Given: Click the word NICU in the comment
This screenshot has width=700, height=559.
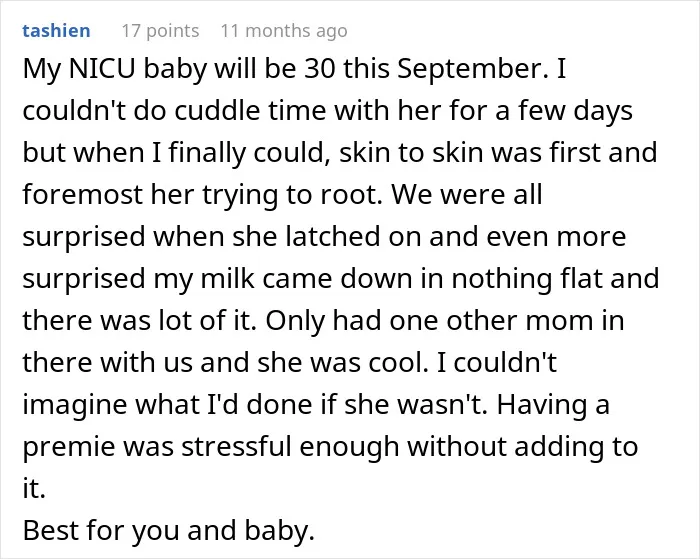Looking at the screenshot, I should click(102, 69).
